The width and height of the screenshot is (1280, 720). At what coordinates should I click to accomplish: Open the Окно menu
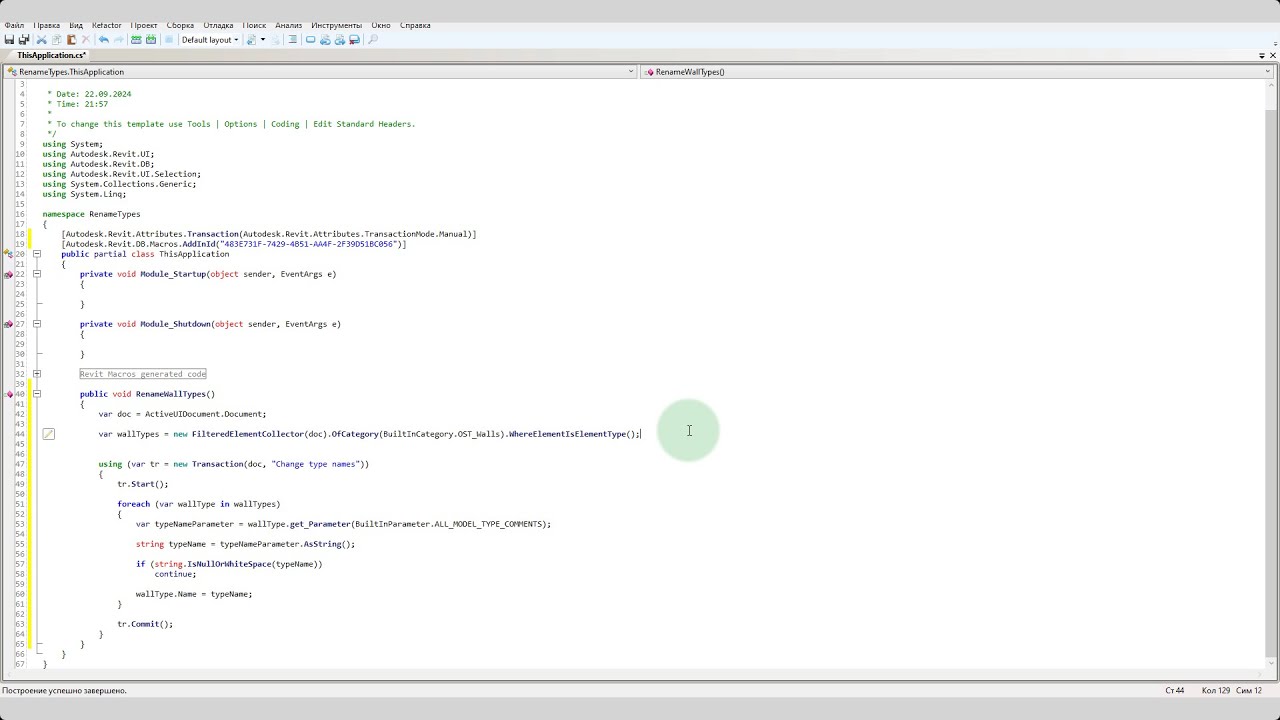point(381,25)
